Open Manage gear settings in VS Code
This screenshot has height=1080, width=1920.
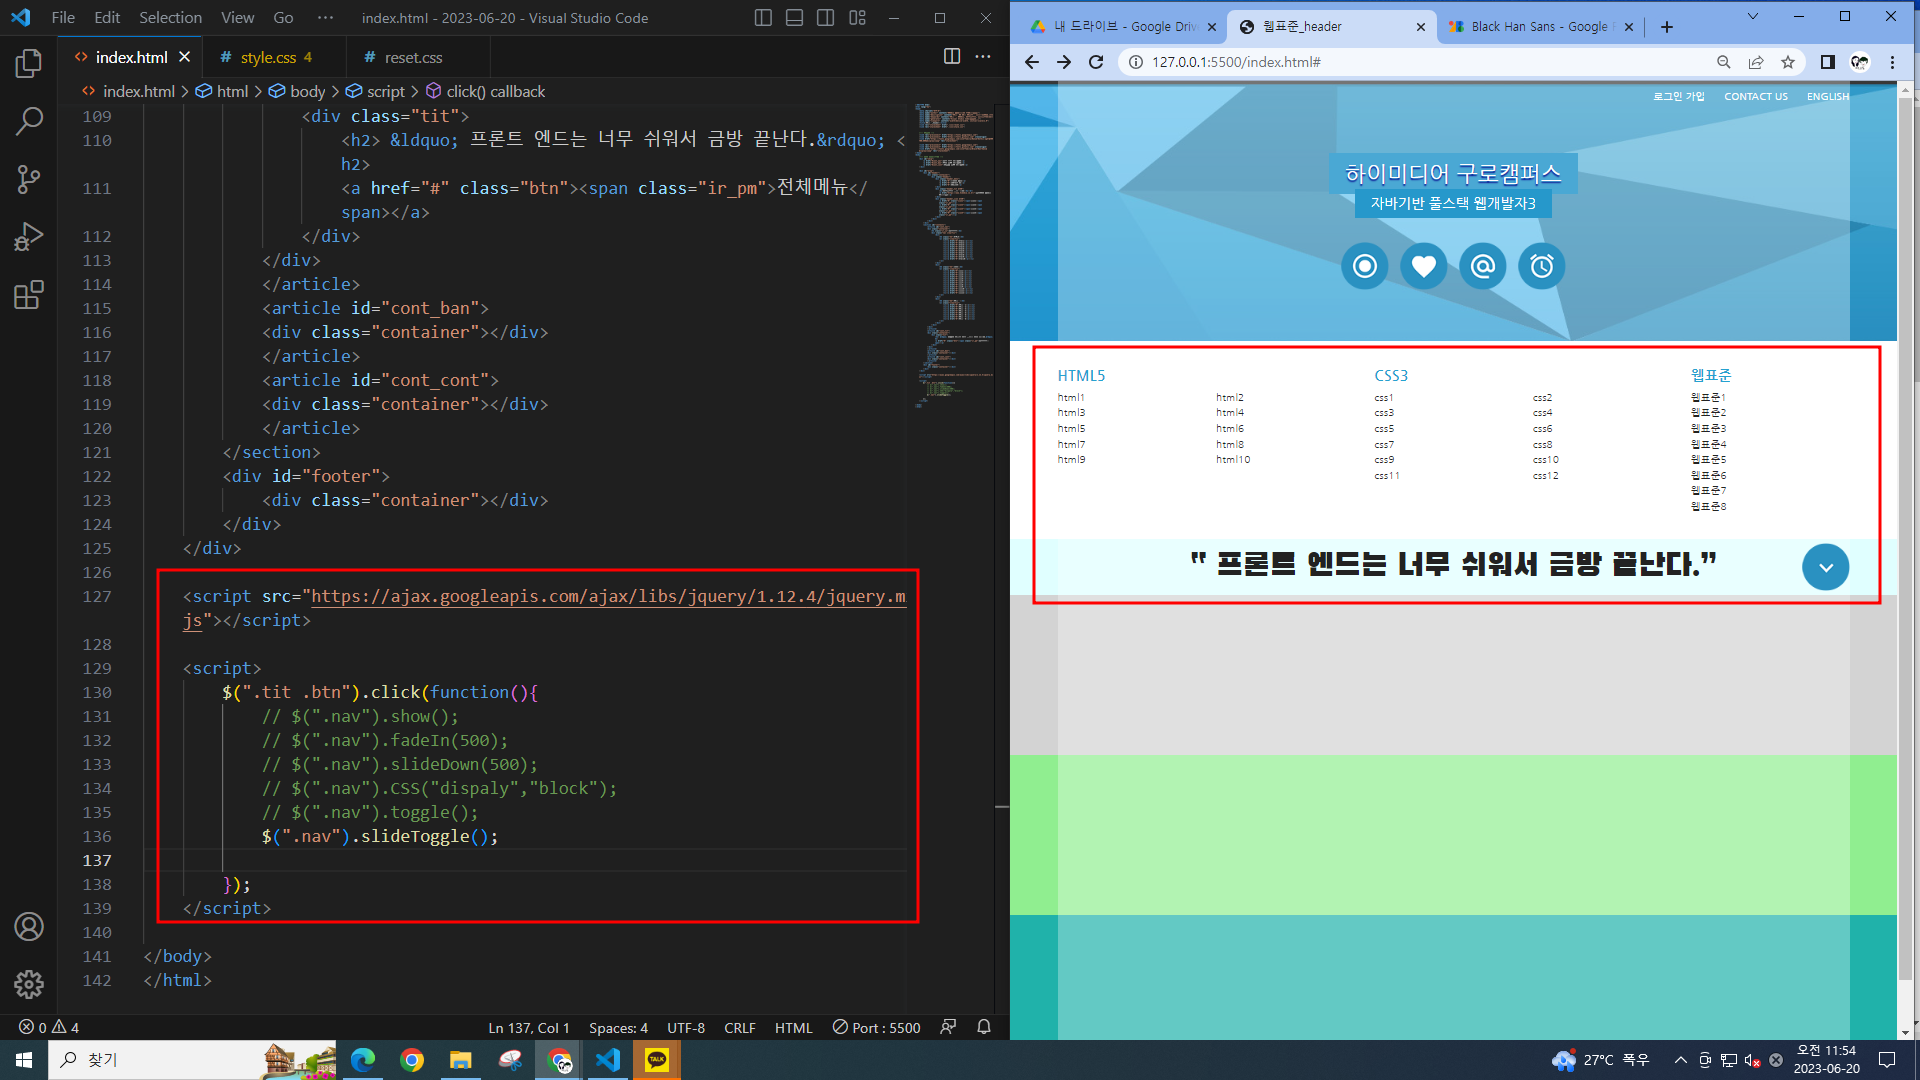(x=29, y=984)
